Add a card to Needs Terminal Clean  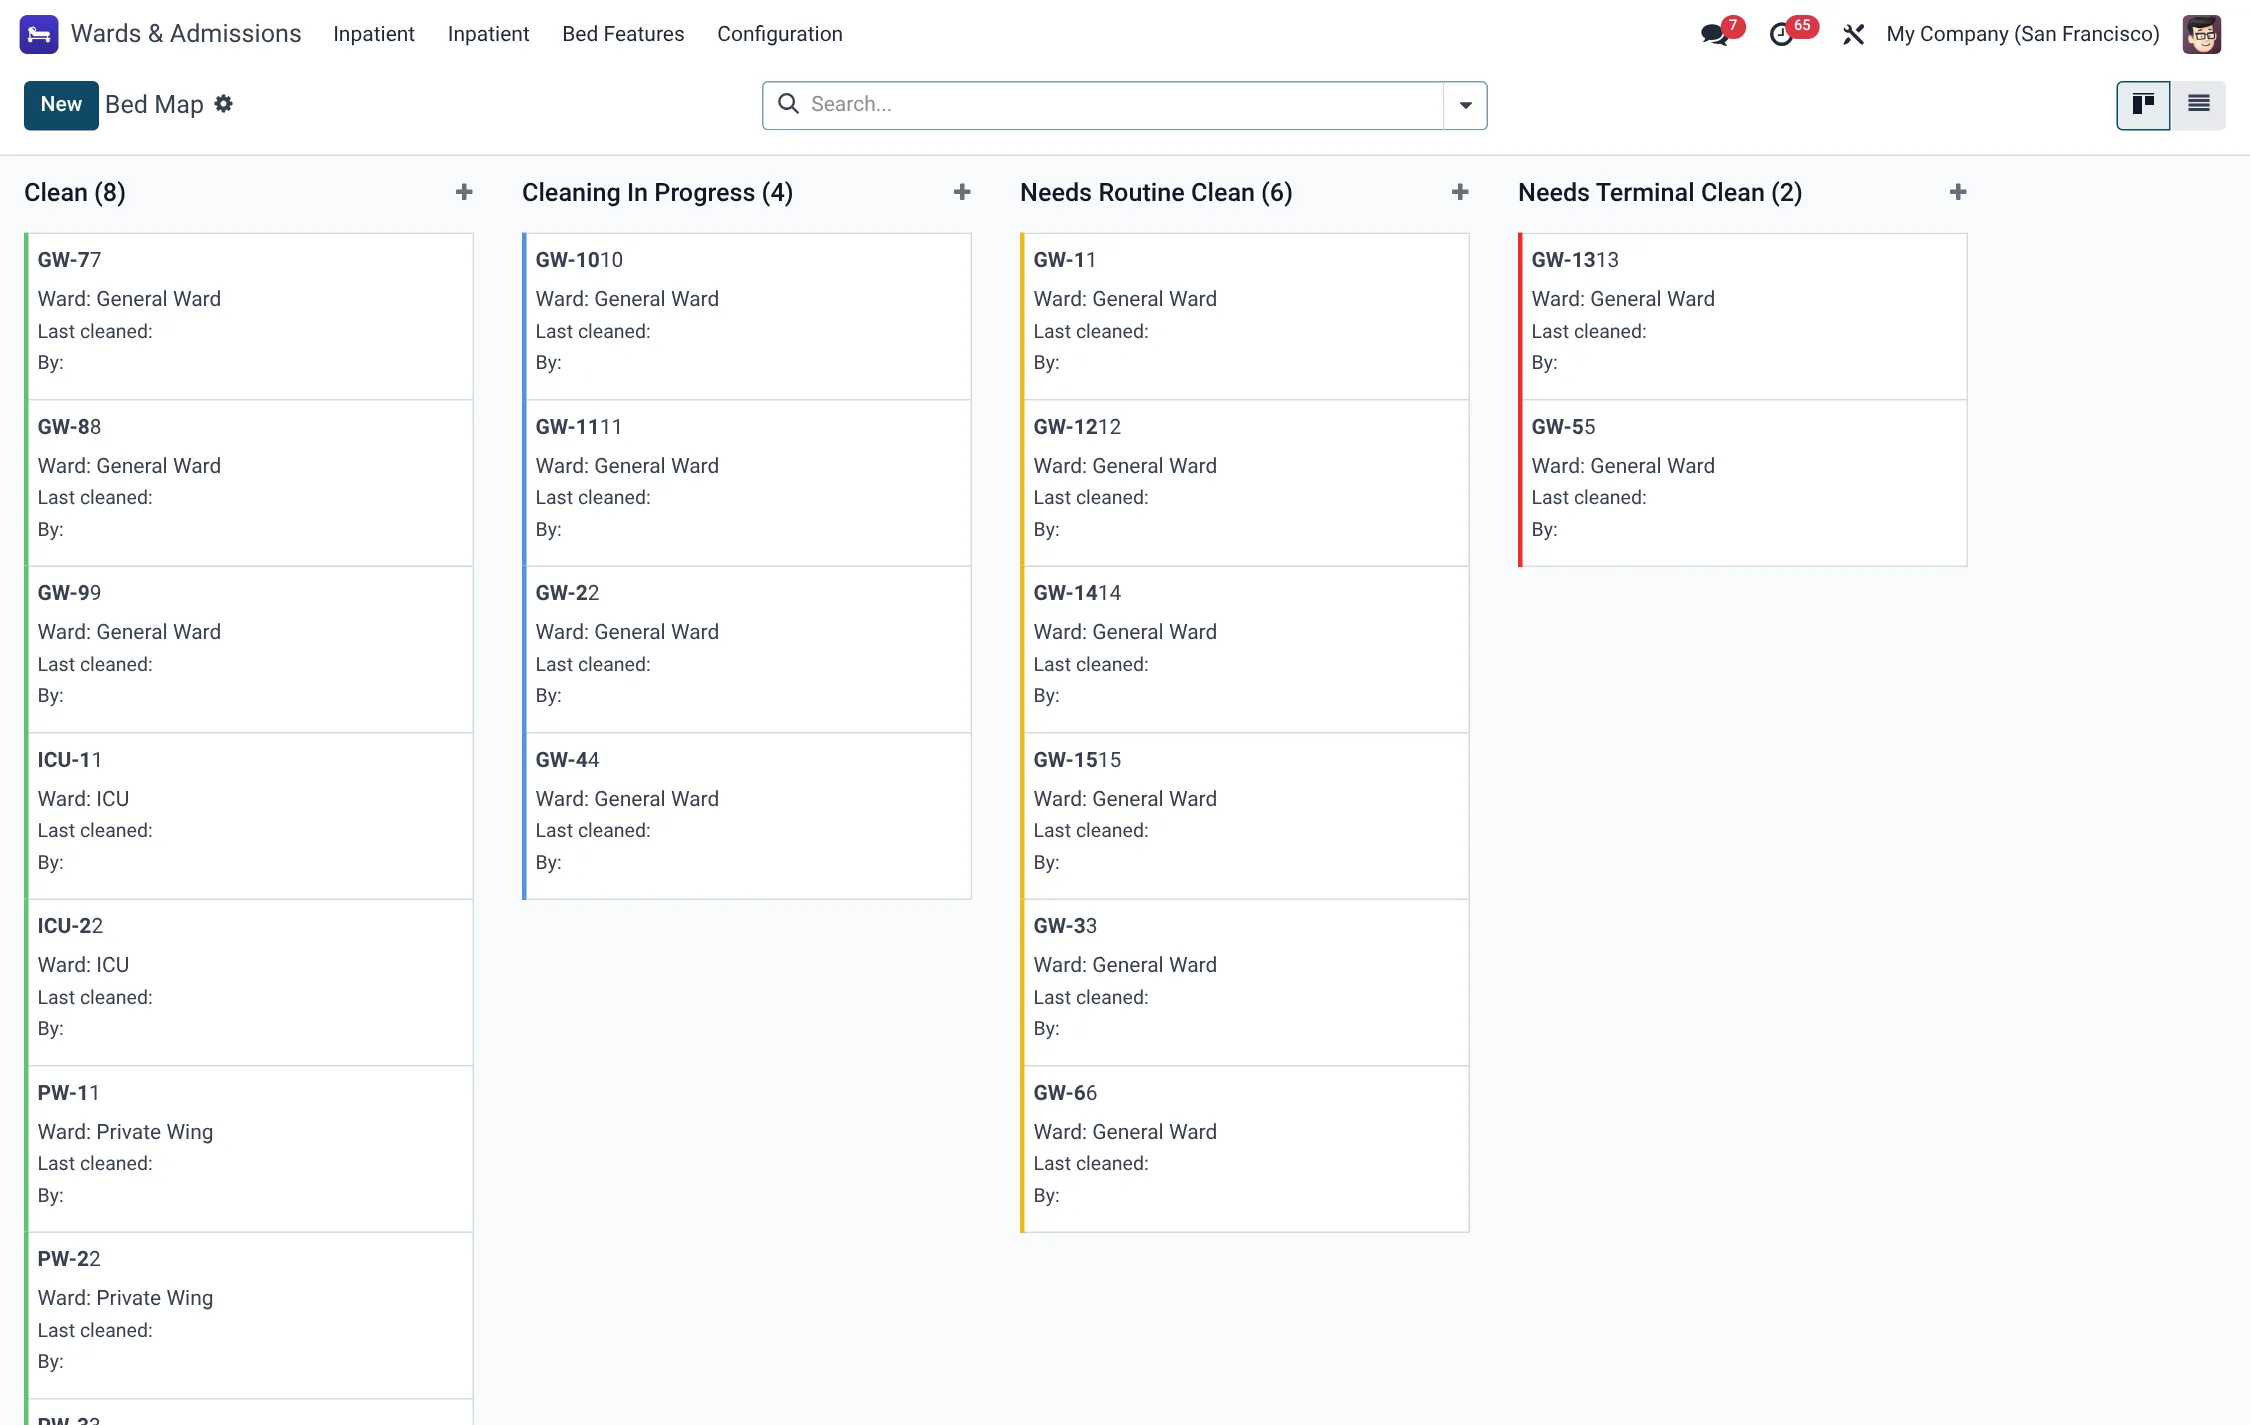click(1958, 192)
